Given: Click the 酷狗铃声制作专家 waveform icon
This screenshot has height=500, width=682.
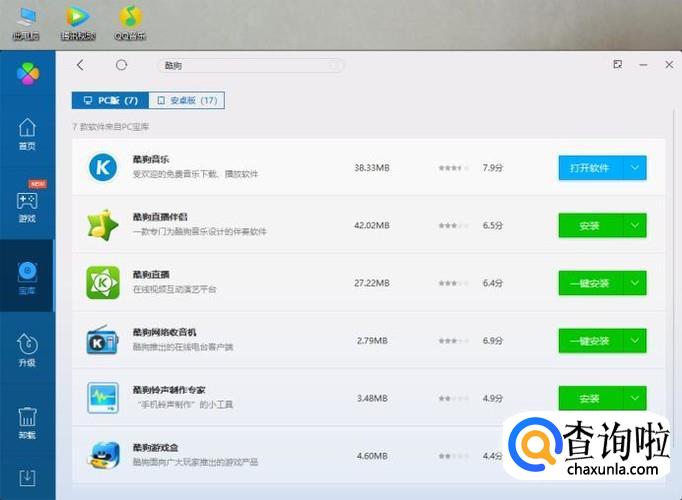Looking at the screenshot, I should click(103, 398).
